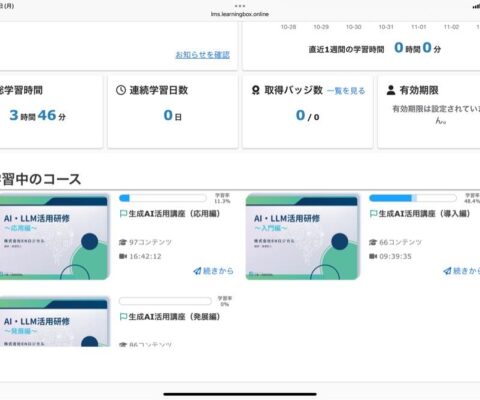Click the lms.learningbox.online address bar
Image resolution: width=480 pixels, height=400 pixels.
(240, 14)
